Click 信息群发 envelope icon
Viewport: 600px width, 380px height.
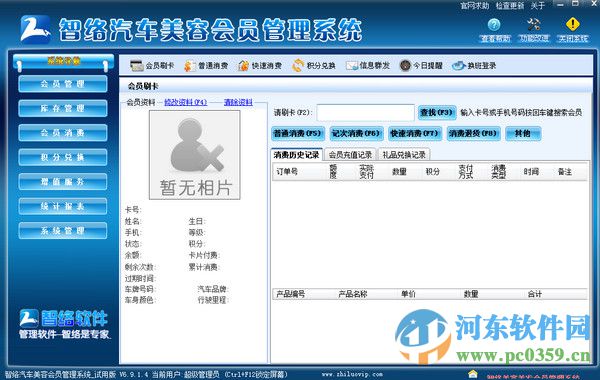(352, 66)
